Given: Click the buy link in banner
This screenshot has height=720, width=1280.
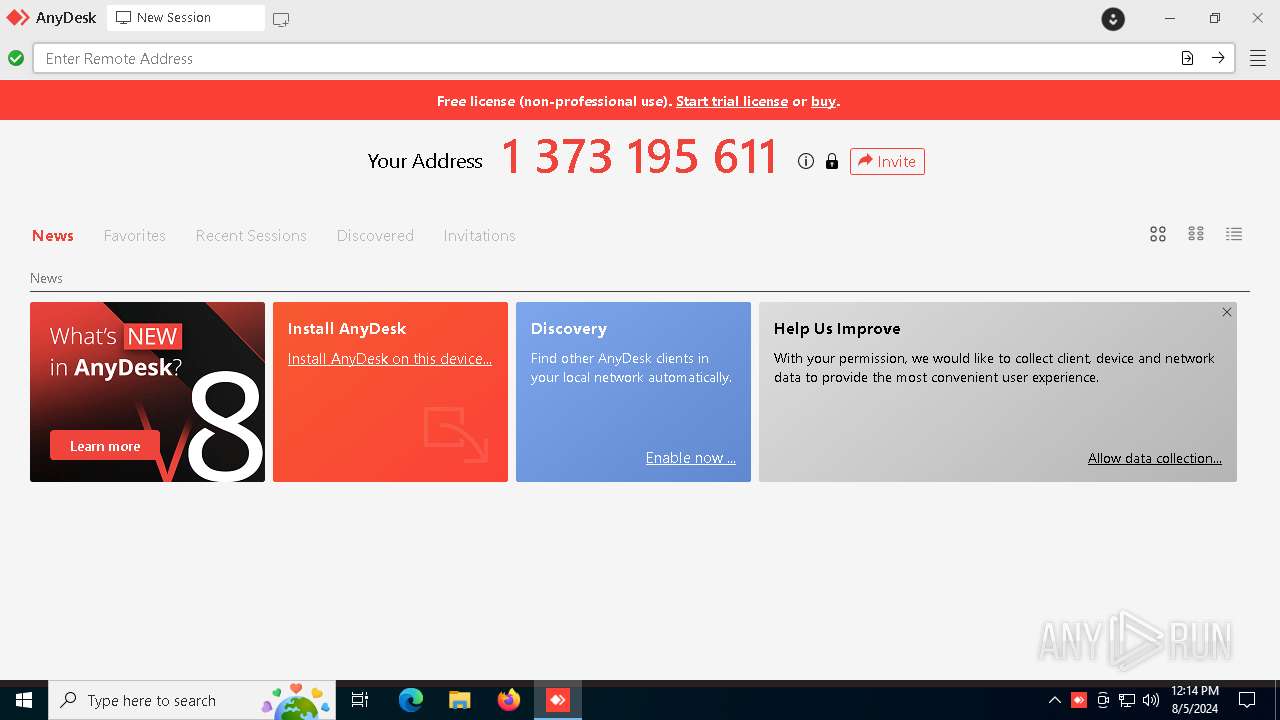Looking at the screenshot, I should point(823,101).
